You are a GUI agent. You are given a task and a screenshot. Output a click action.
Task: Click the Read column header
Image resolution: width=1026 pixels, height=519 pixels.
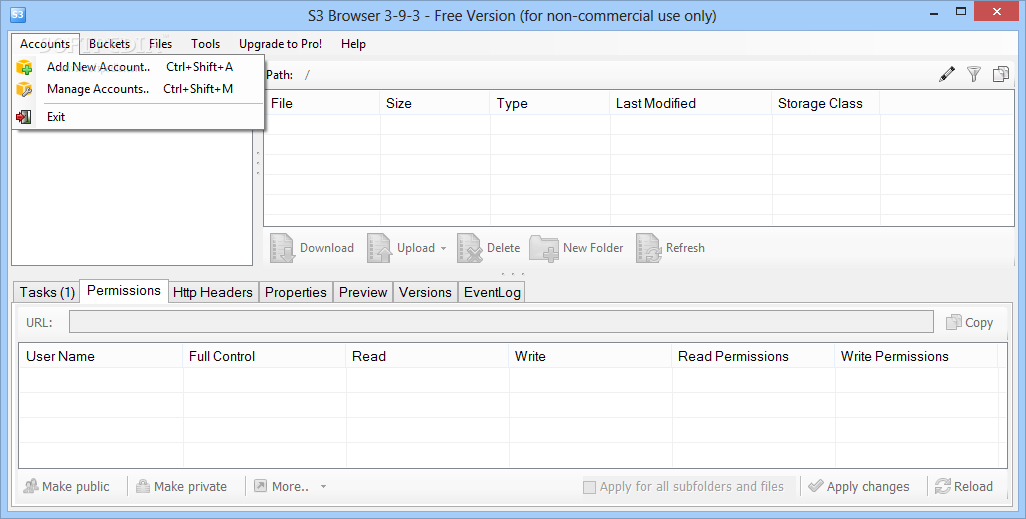pos(427,357)
